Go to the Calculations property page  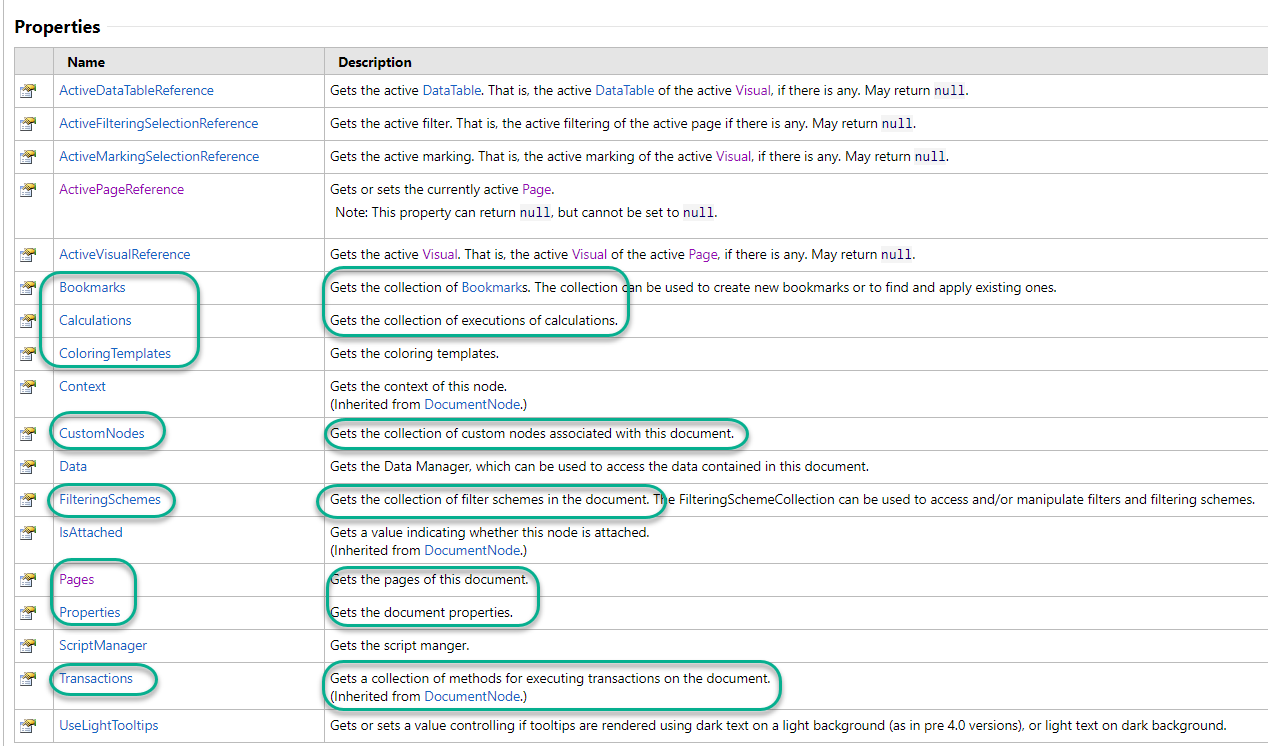pos(95,320)
